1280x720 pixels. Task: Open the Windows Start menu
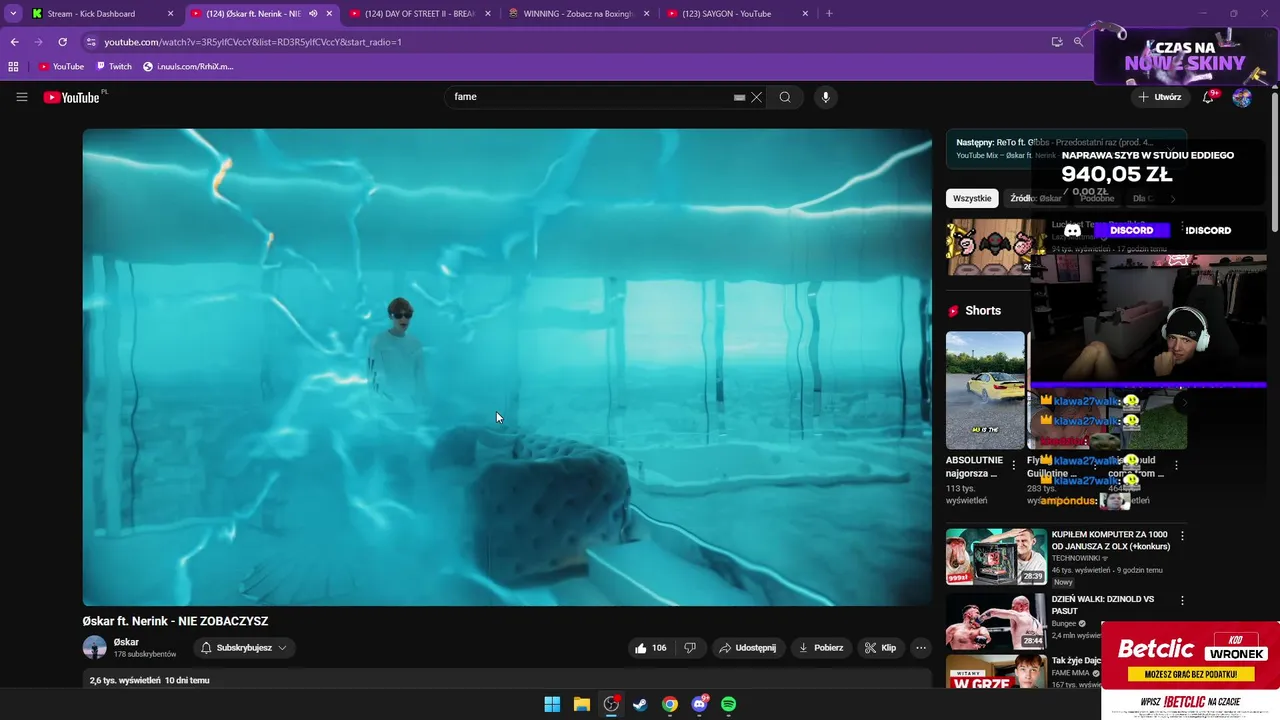coord(552,704)
